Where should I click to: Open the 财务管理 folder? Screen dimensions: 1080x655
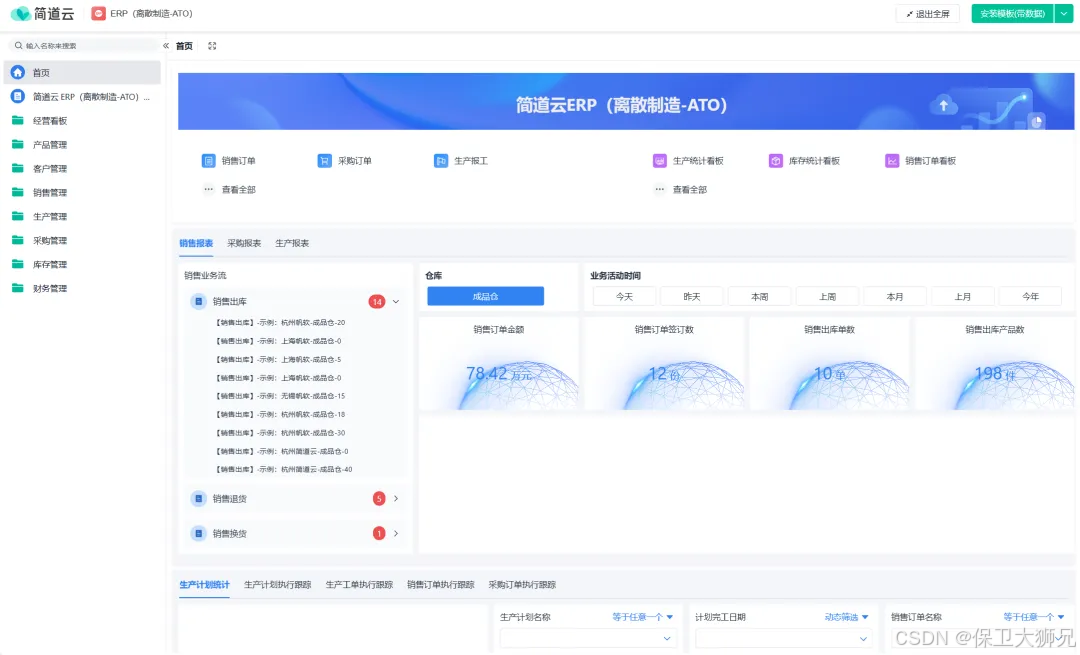point(18,288)
